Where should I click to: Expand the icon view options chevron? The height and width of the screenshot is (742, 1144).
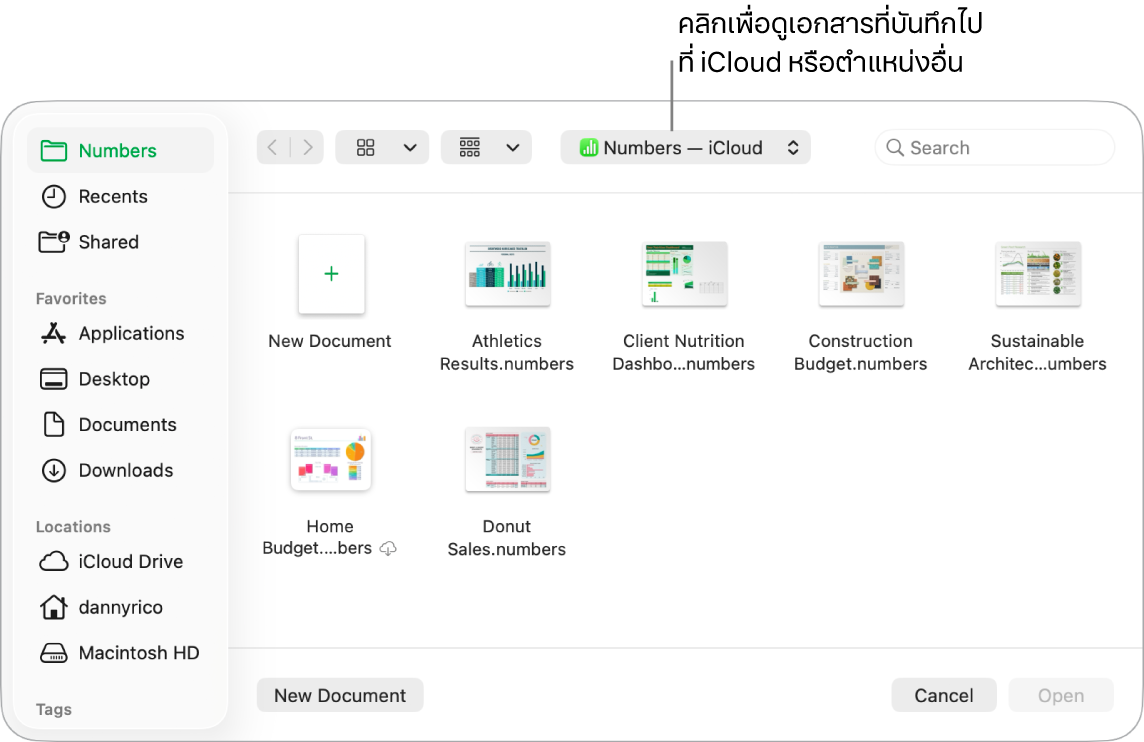[410, 147]
